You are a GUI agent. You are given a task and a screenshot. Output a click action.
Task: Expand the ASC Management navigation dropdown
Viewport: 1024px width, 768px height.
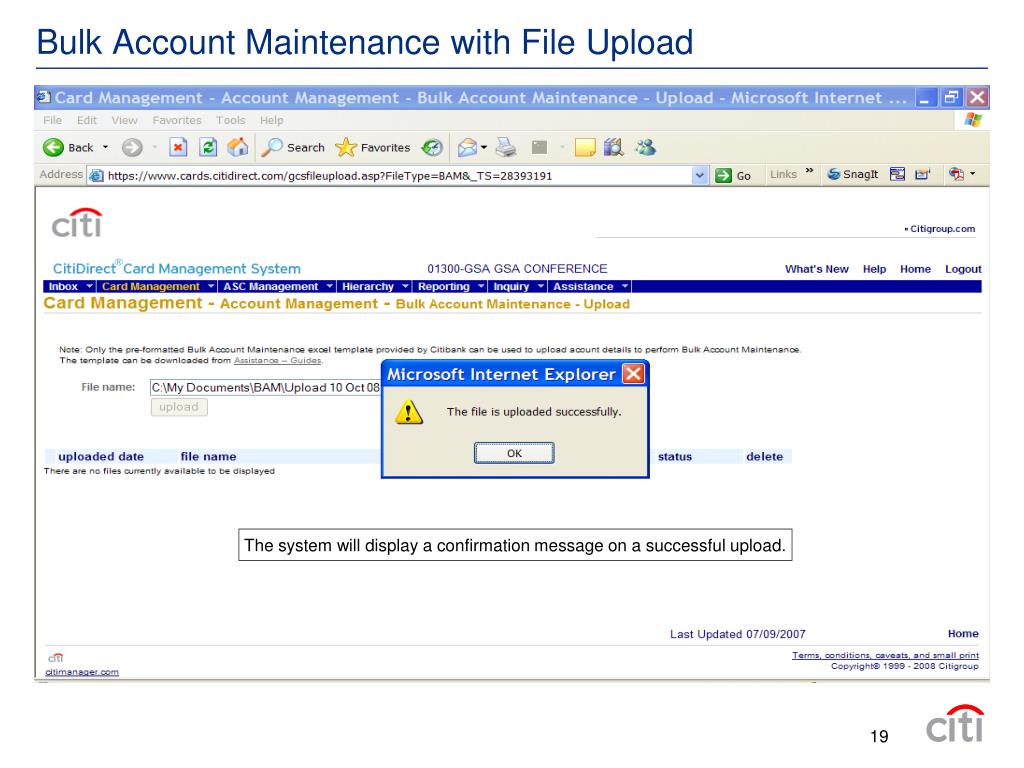pos(329,286)
